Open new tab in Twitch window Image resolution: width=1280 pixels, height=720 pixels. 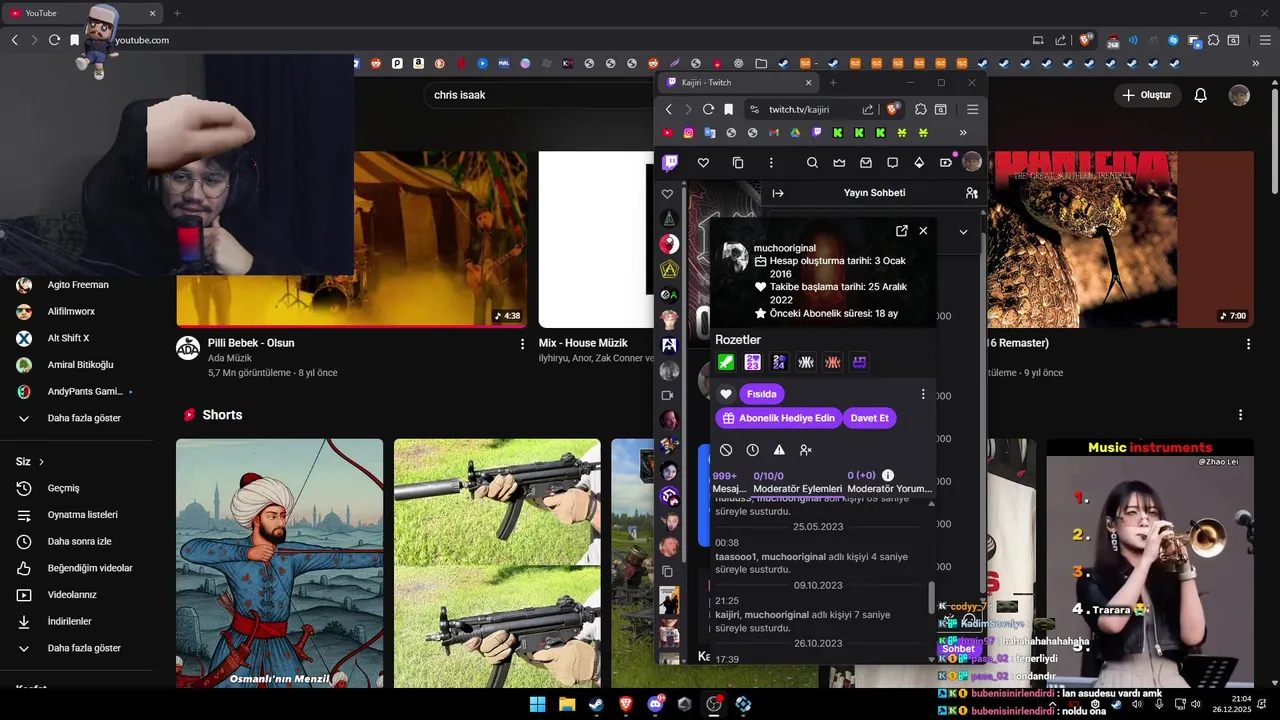point(832,82)
